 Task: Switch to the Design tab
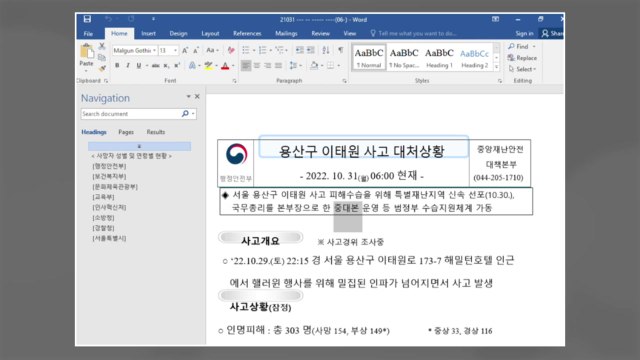click(x=178, y=33)
